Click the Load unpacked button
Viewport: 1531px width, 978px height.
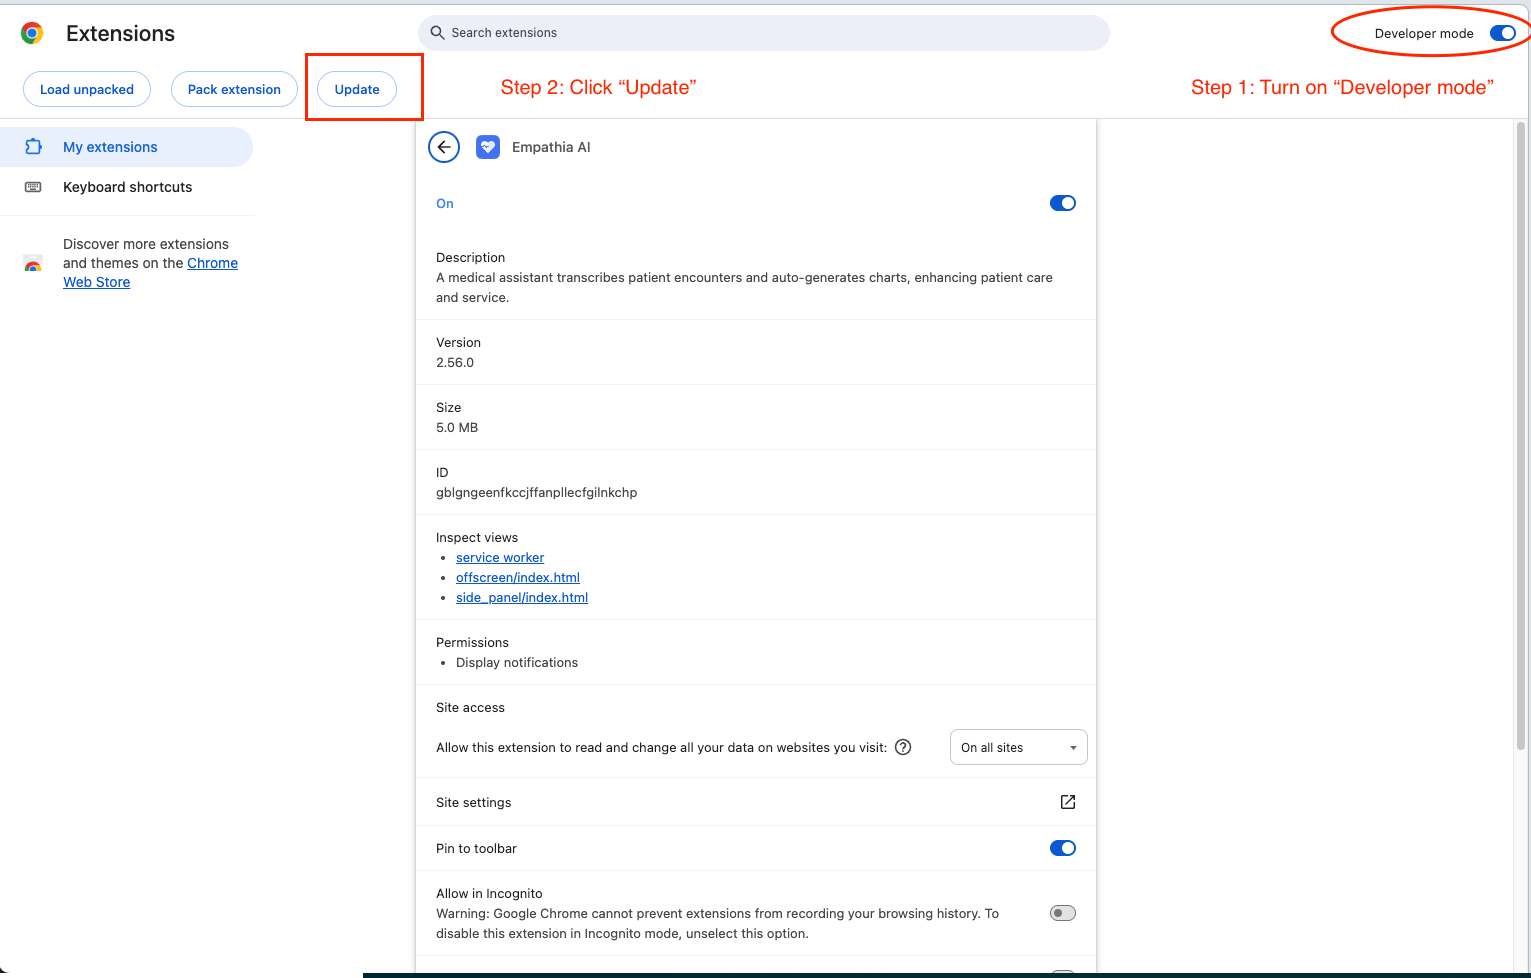(87, 89)
